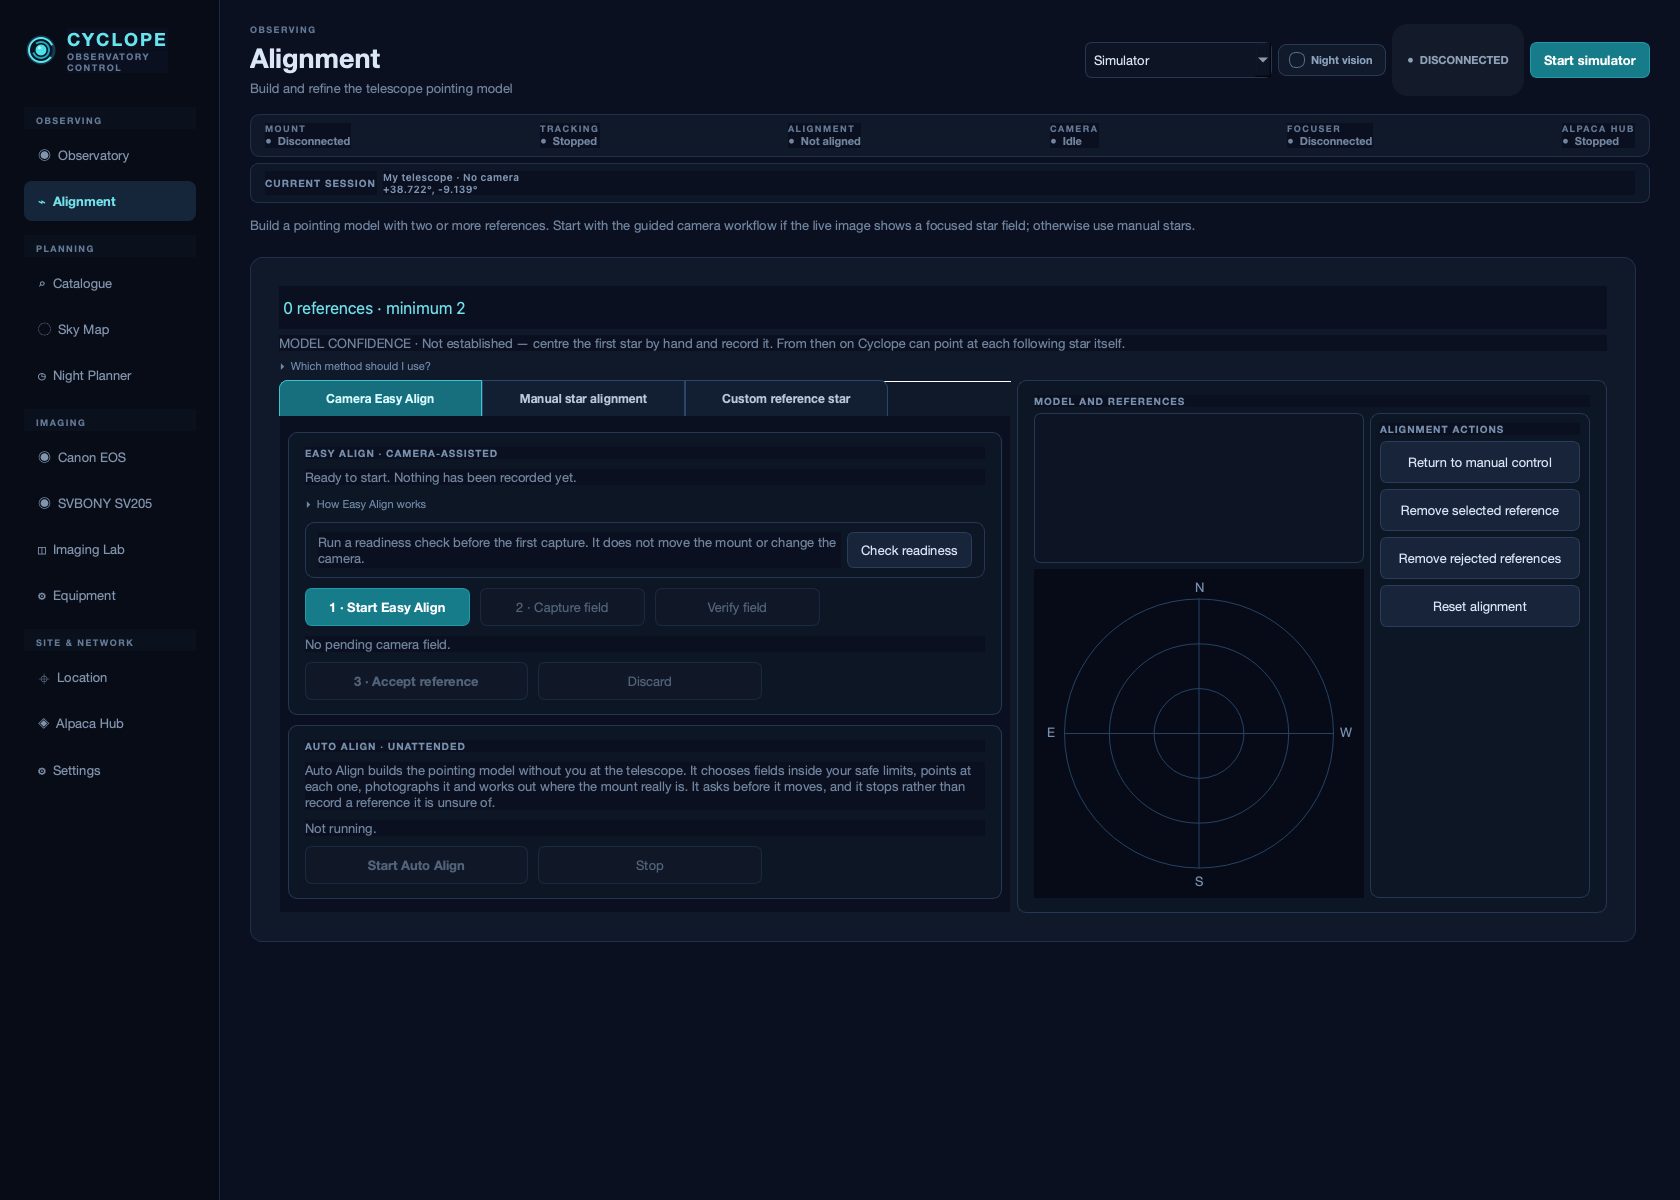Click the Discard button
This screenshot has height=1200, width=1680.
click(x=650, y=681)
